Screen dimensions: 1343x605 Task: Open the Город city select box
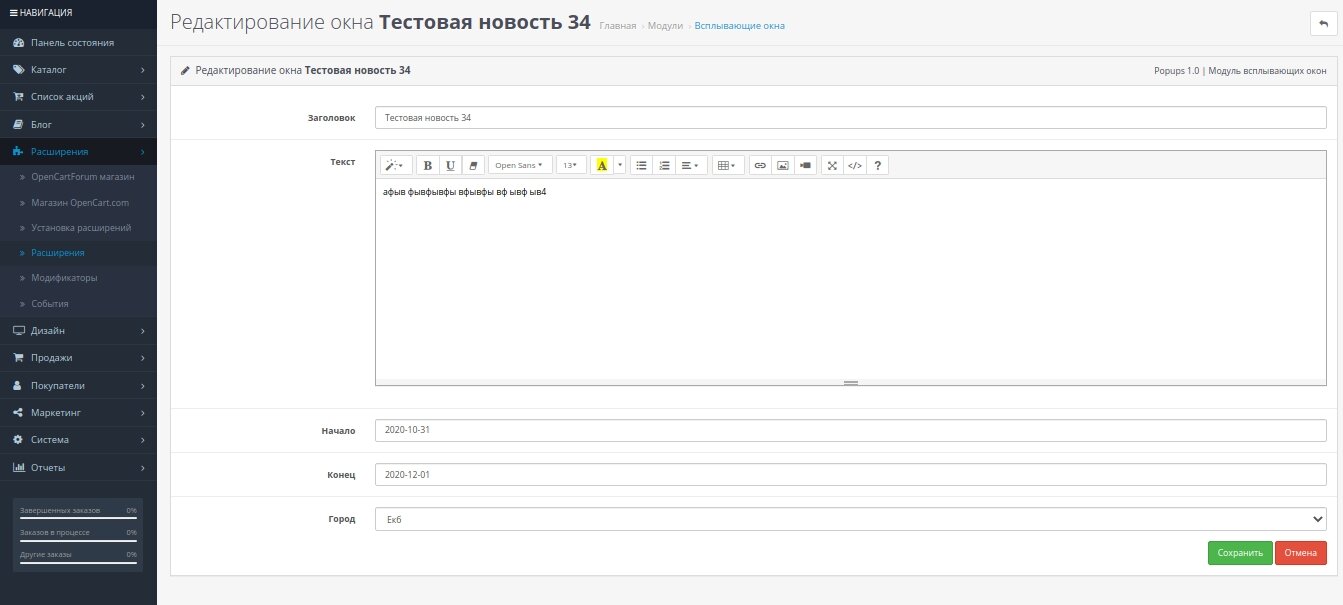tap(850, 519)
